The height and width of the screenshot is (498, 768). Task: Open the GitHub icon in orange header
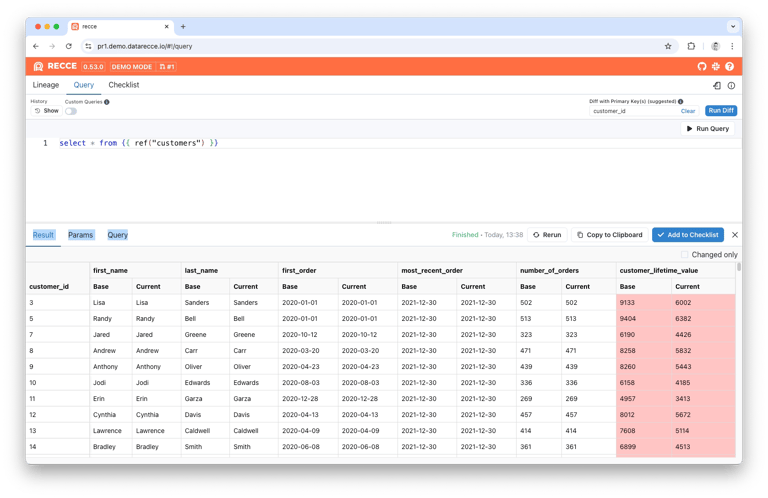[x=702, y=66]
